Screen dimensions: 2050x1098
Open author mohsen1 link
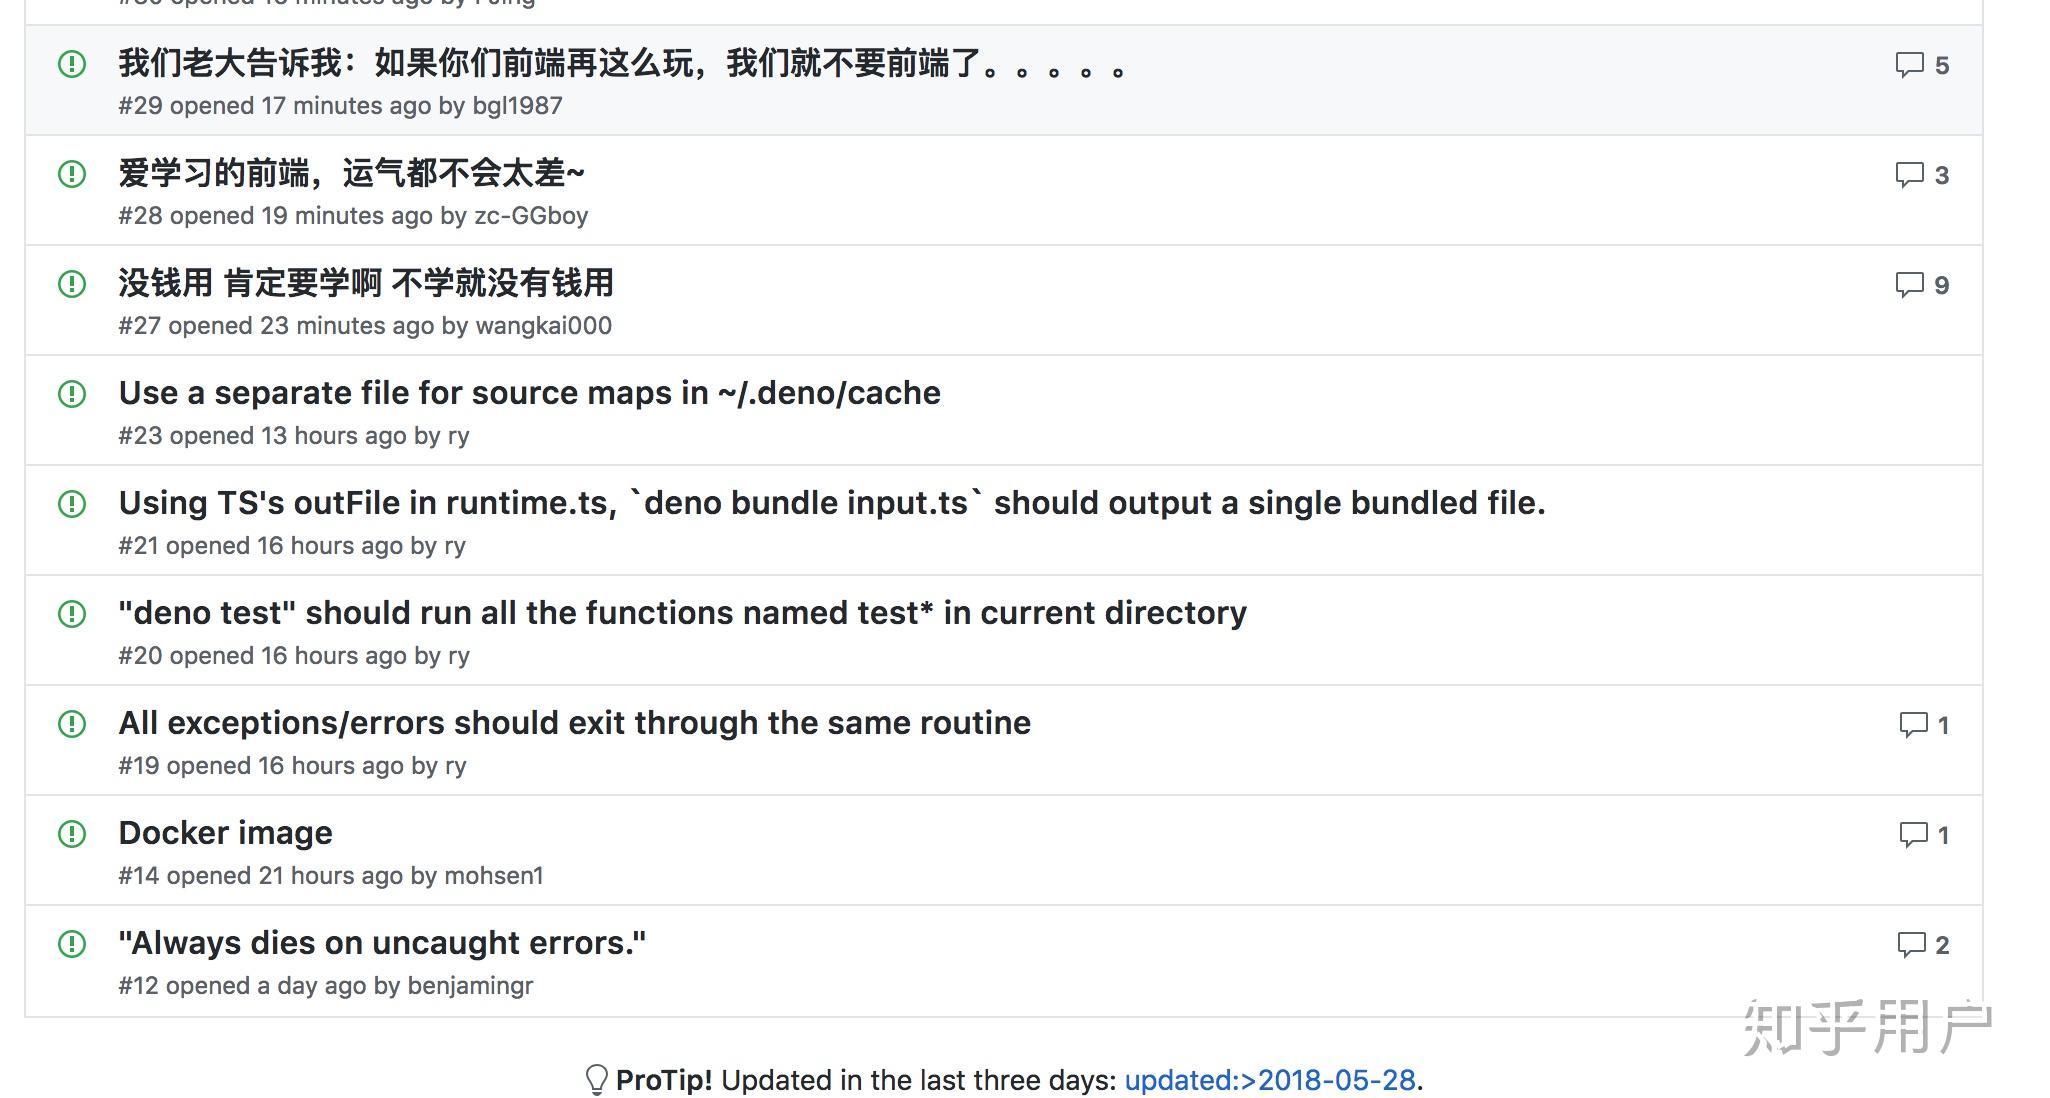coord(493,876)
